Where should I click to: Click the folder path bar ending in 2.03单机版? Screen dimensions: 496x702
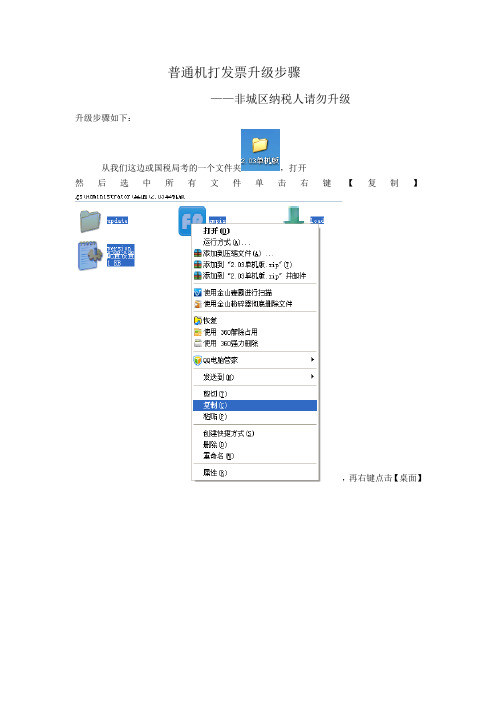point(130,197)
